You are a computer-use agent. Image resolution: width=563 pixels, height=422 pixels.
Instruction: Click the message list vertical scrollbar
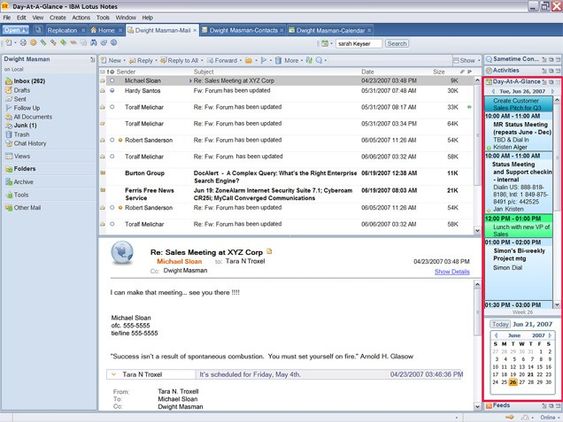477,156
